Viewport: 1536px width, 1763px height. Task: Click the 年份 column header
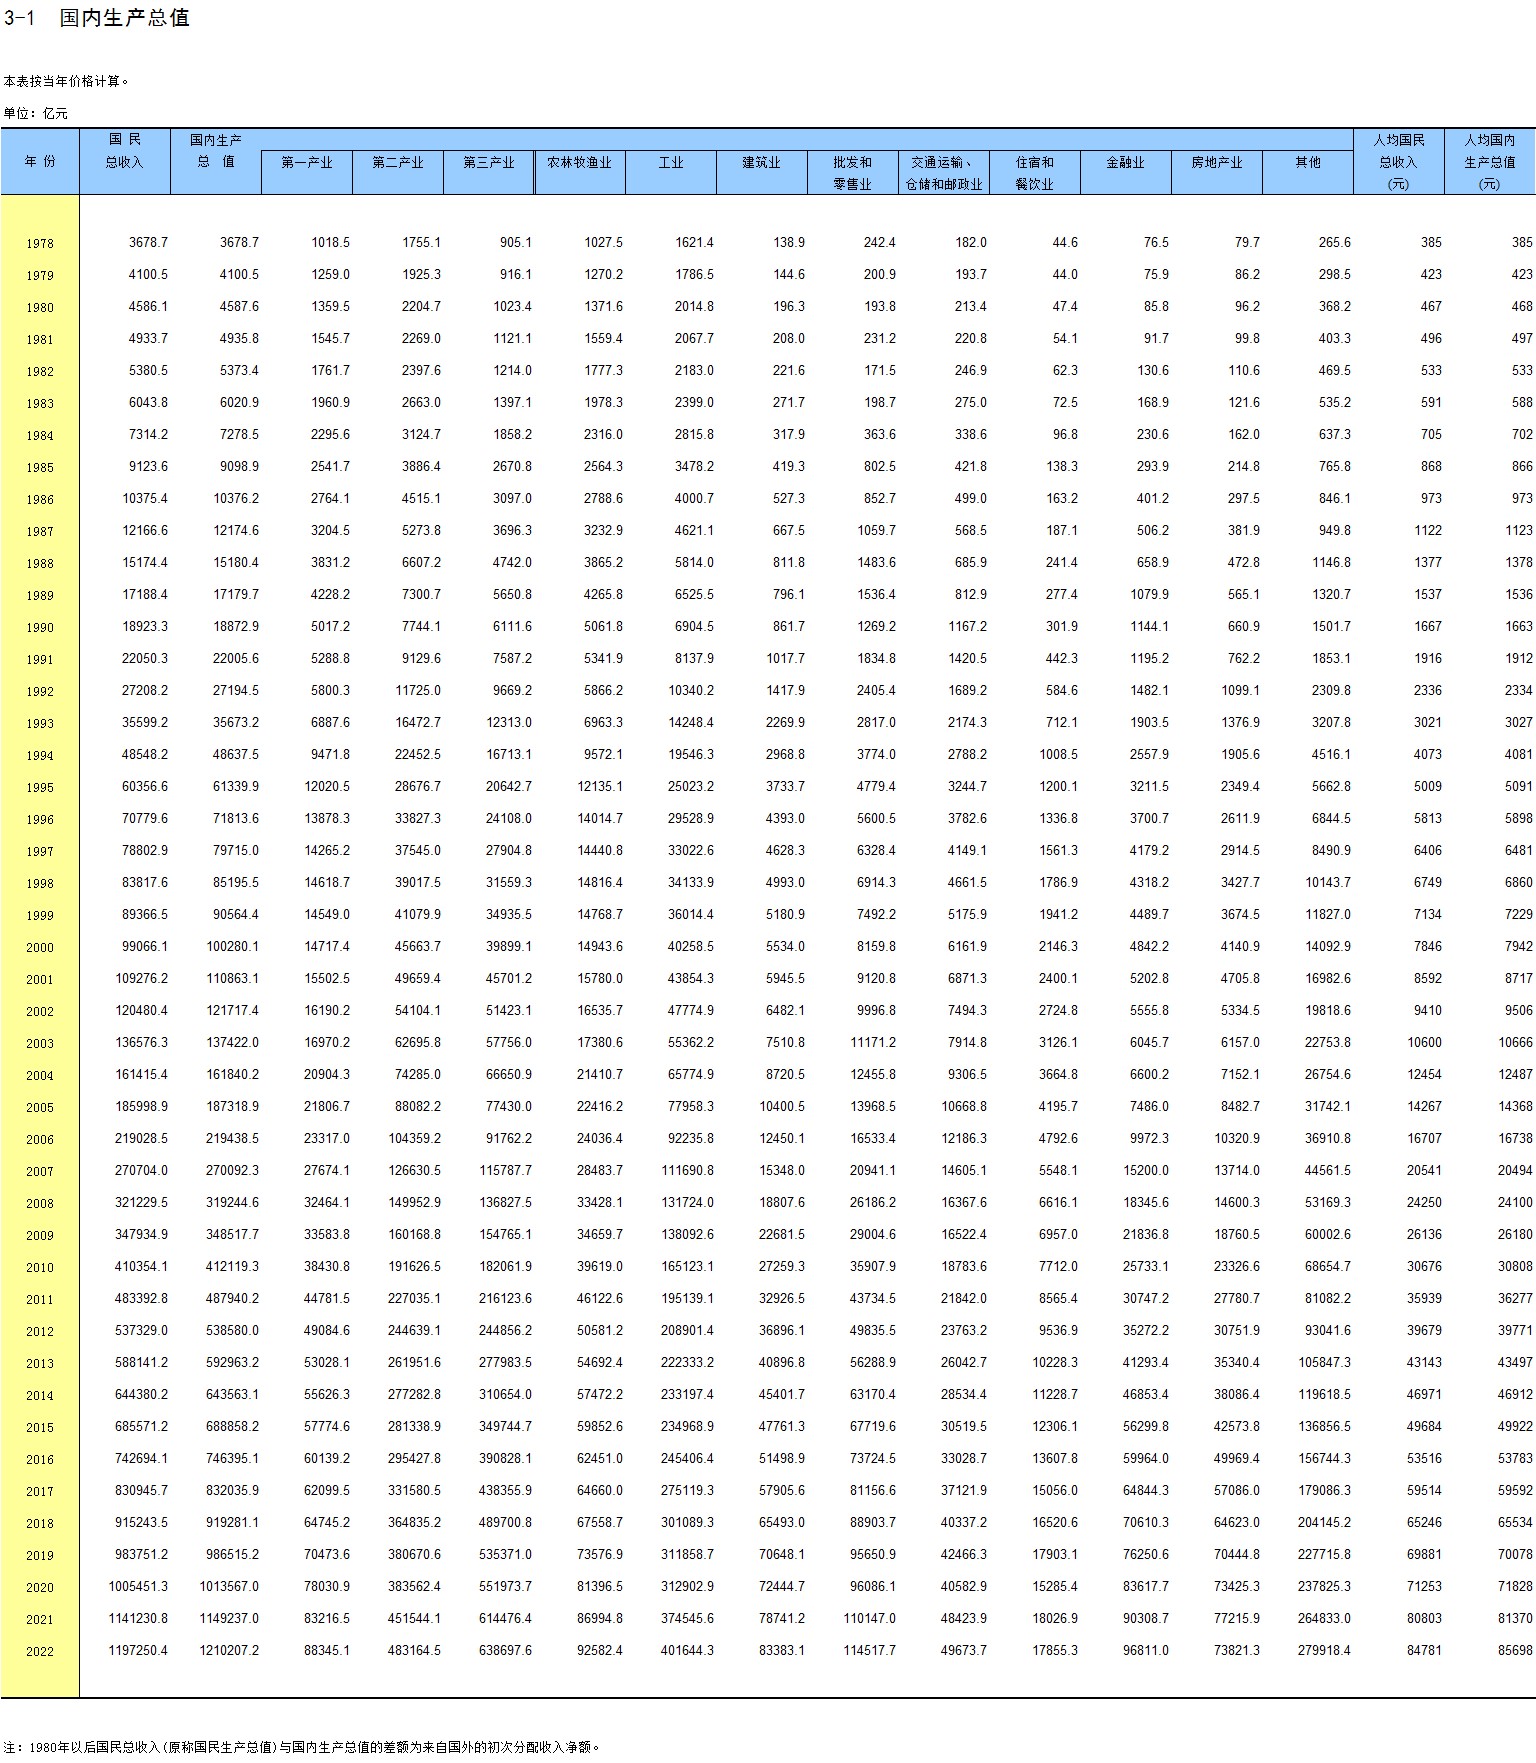(x=40, y=161)
